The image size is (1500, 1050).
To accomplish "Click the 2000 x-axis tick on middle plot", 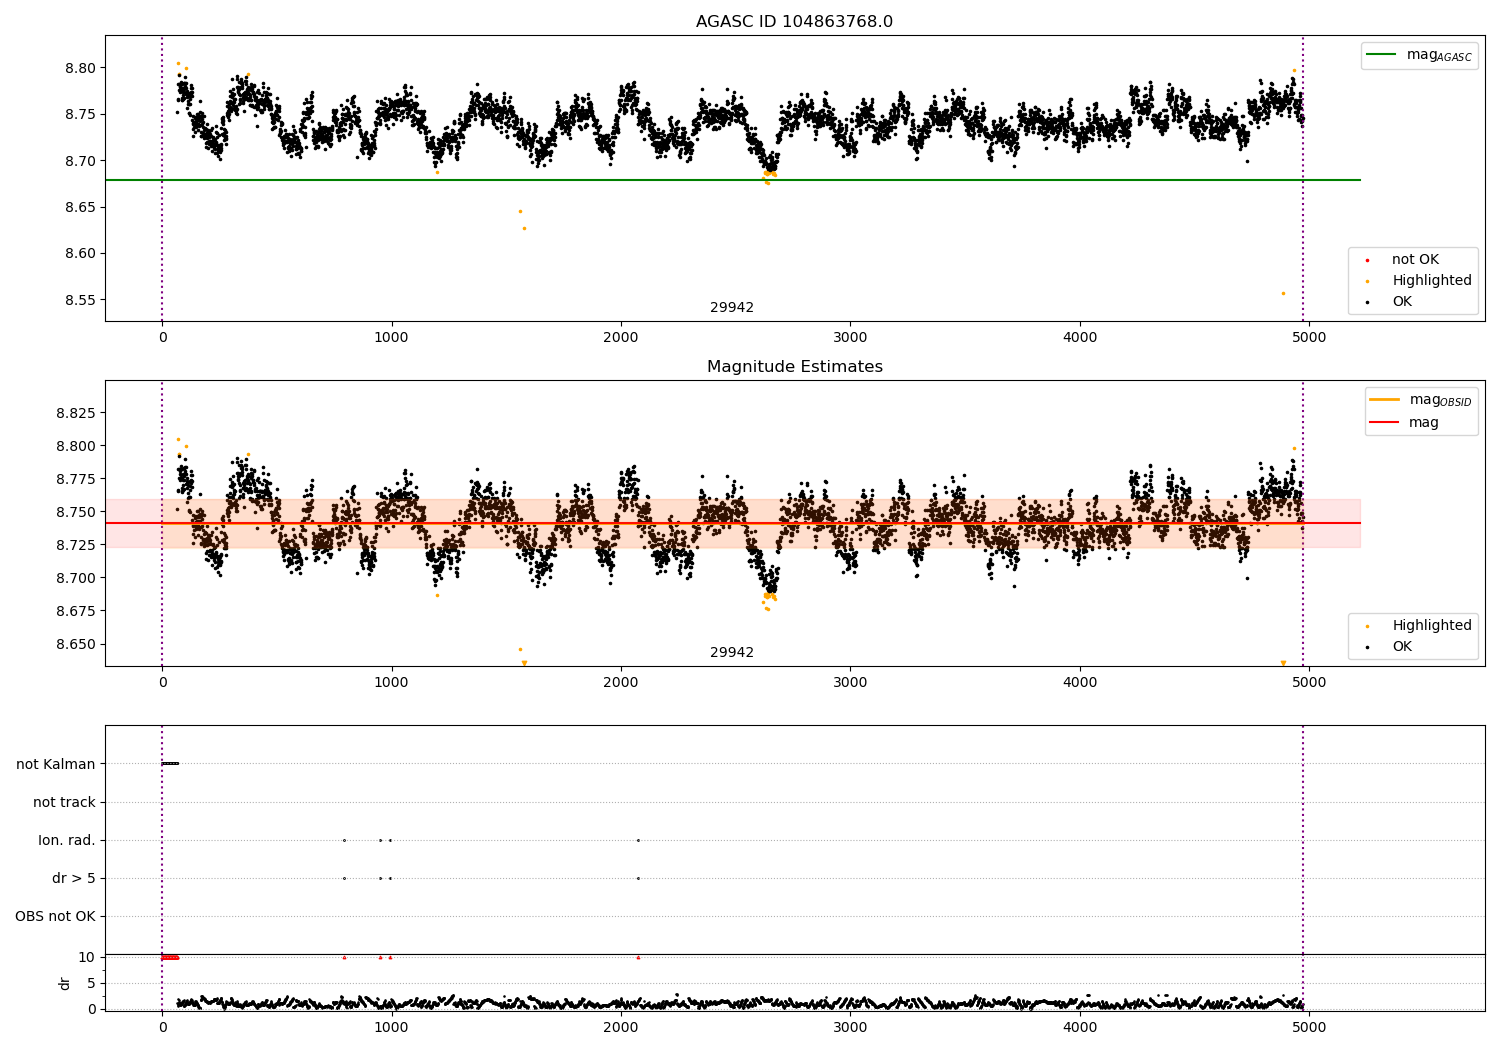I will point(621,682).
